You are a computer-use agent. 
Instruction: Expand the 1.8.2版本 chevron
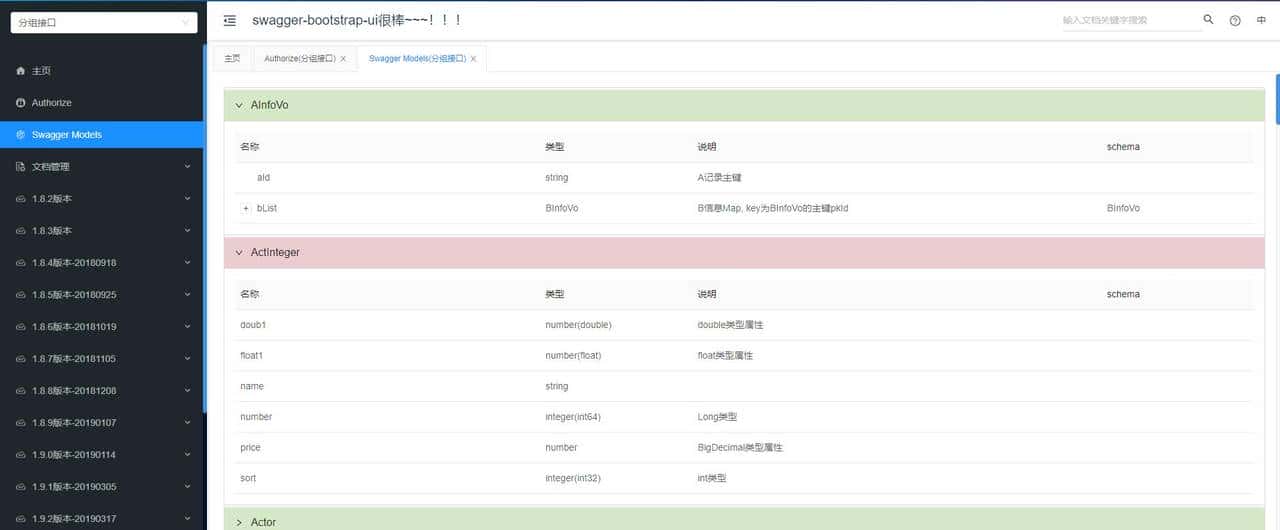pos(187,199)
